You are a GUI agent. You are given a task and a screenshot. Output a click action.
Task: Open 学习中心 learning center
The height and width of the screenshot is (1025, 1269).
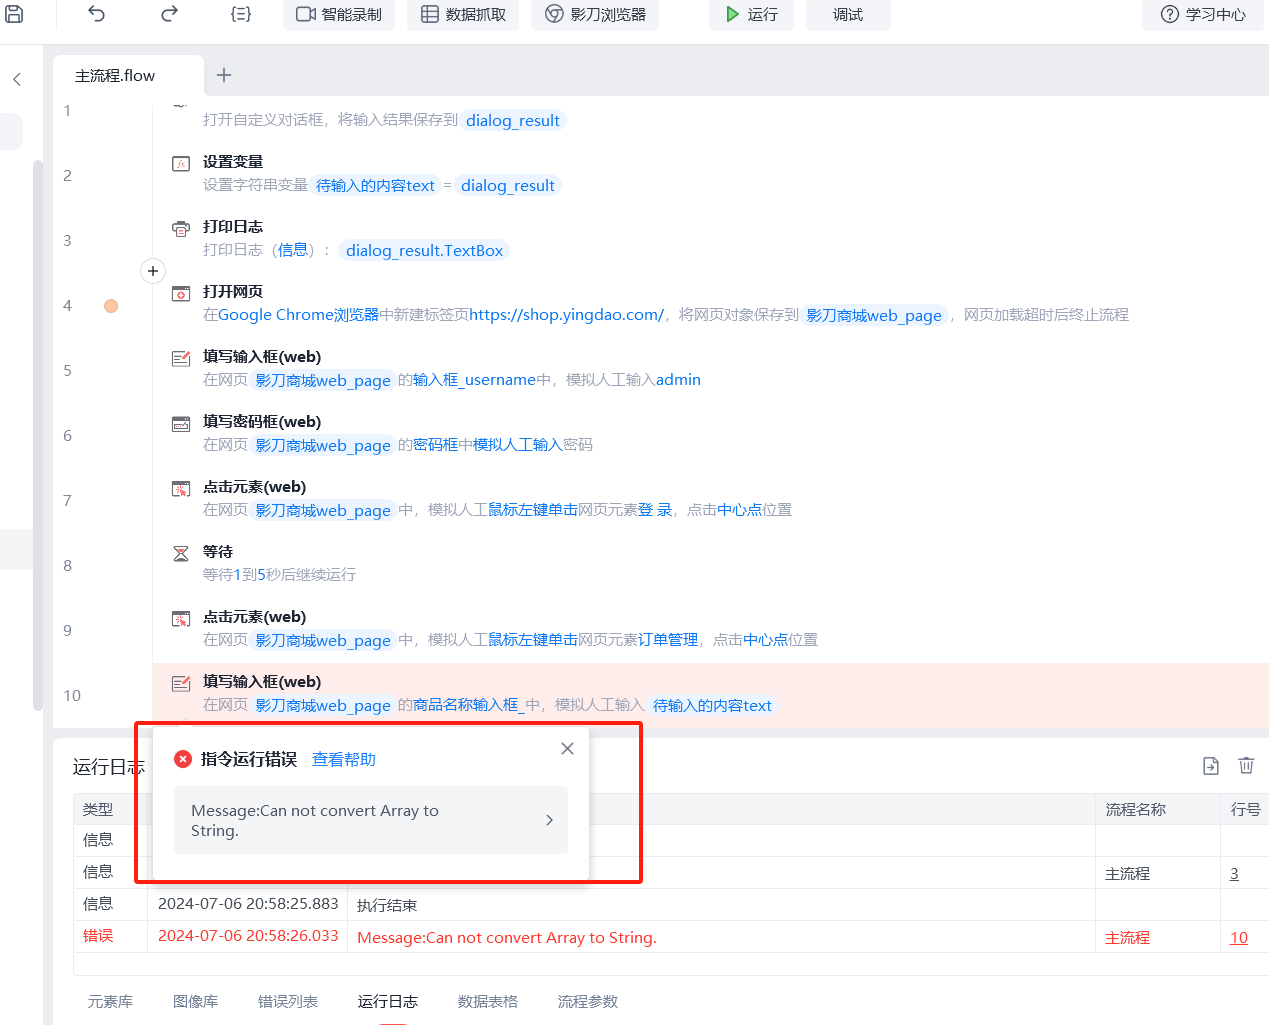pyautogui.click(x=1203, y=14)
